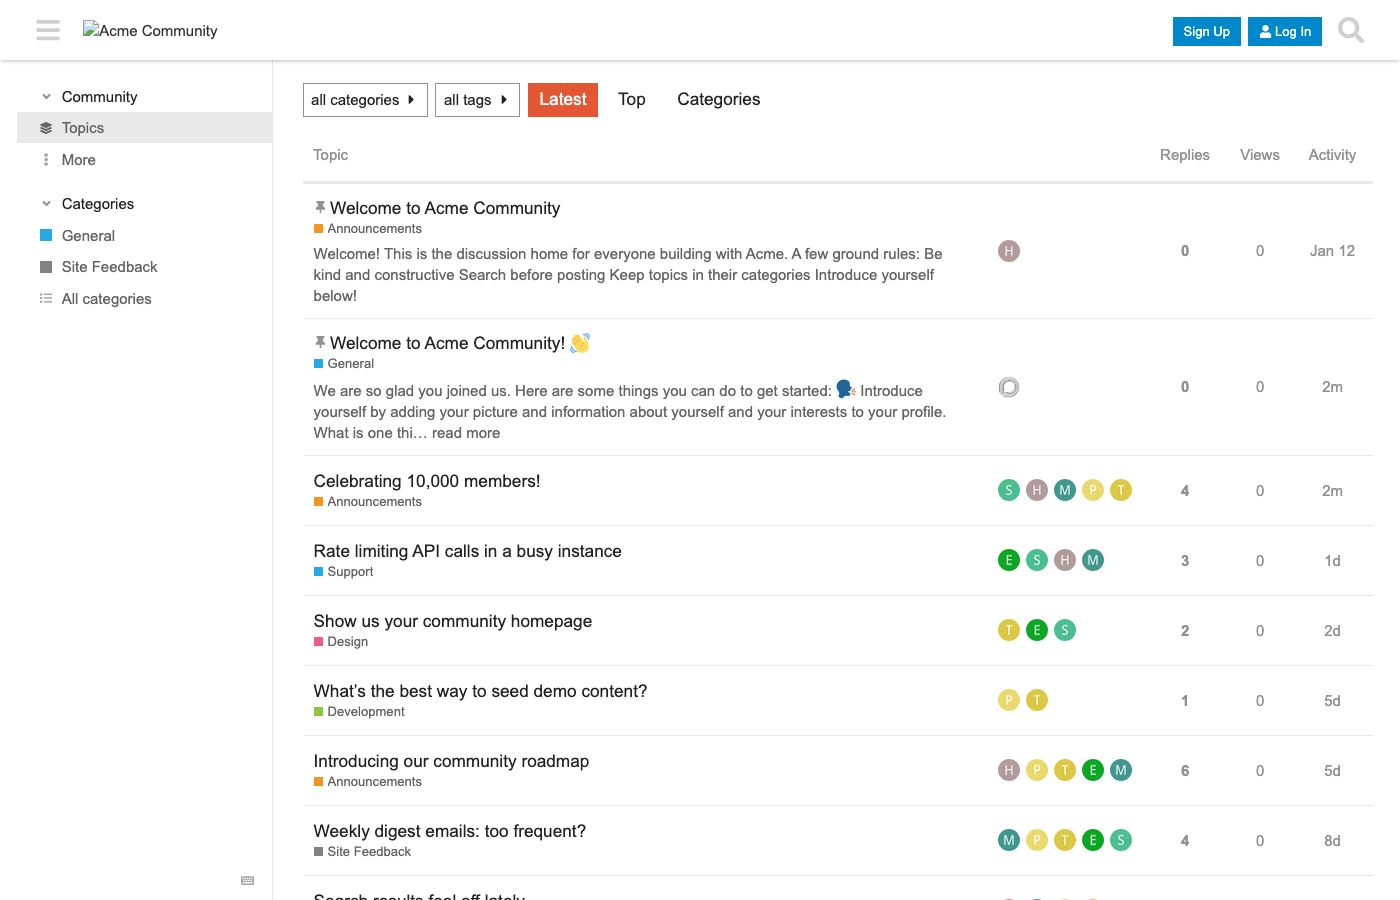Click the H avatar on Welcome topic
Viewport: 1400px width, 900px height.
point(1009,251)
